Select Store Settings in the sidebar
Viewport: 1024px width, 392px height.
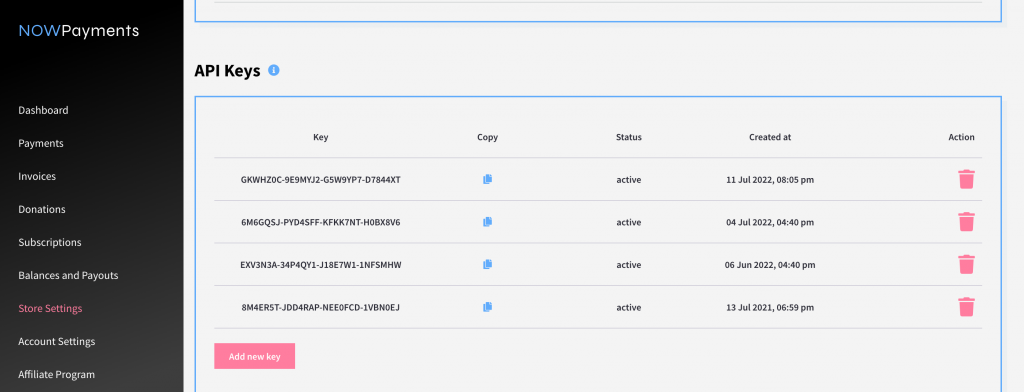[50, 308]
